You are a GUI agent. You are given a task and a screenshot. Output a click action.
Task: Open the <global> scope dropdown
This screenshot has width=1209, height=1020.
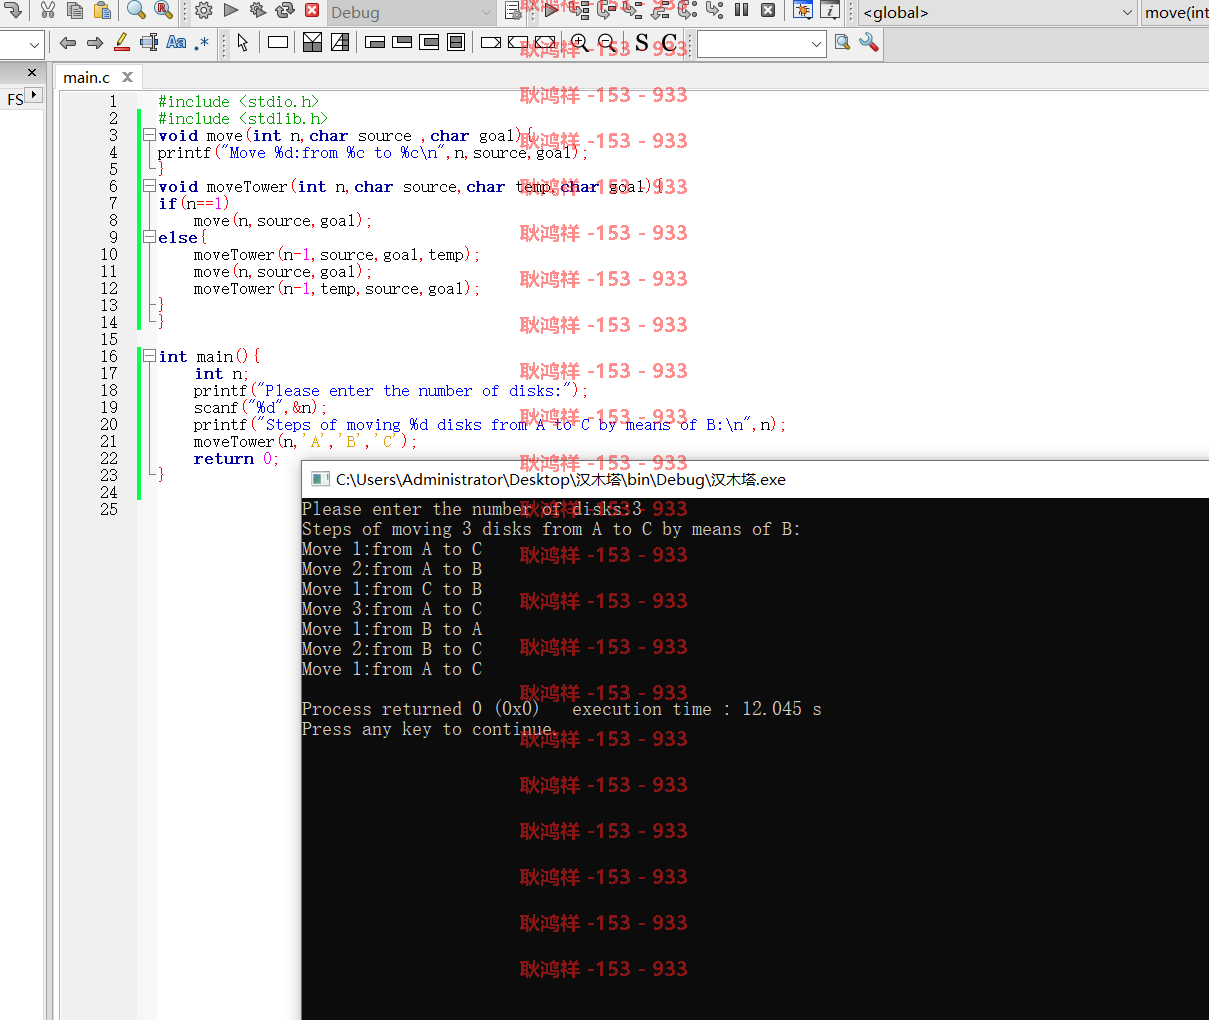[998, 13]
